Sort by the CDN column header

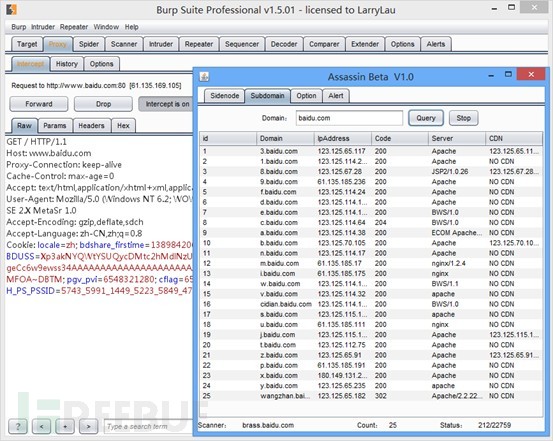click(x=514, y=138)
